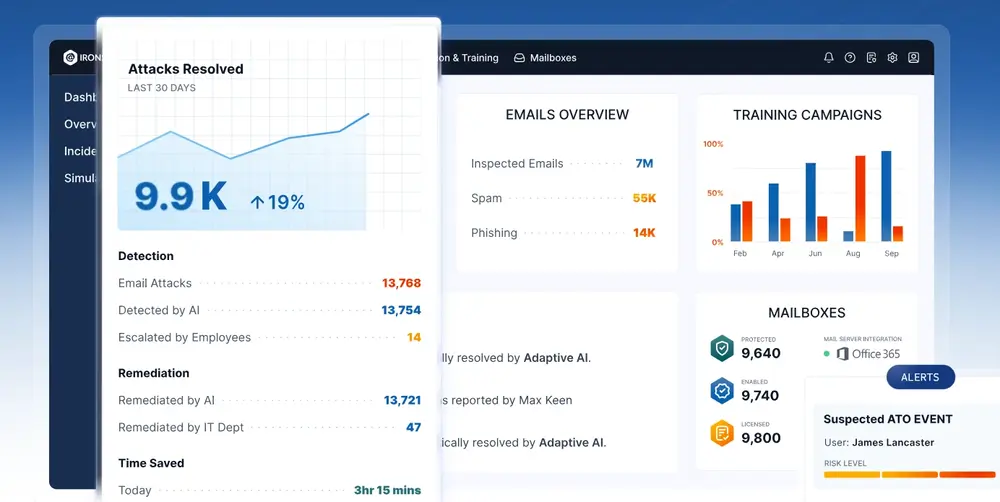Click the orange Licensed document icon
The image size is (1000, 502).
tap(721, 433)
